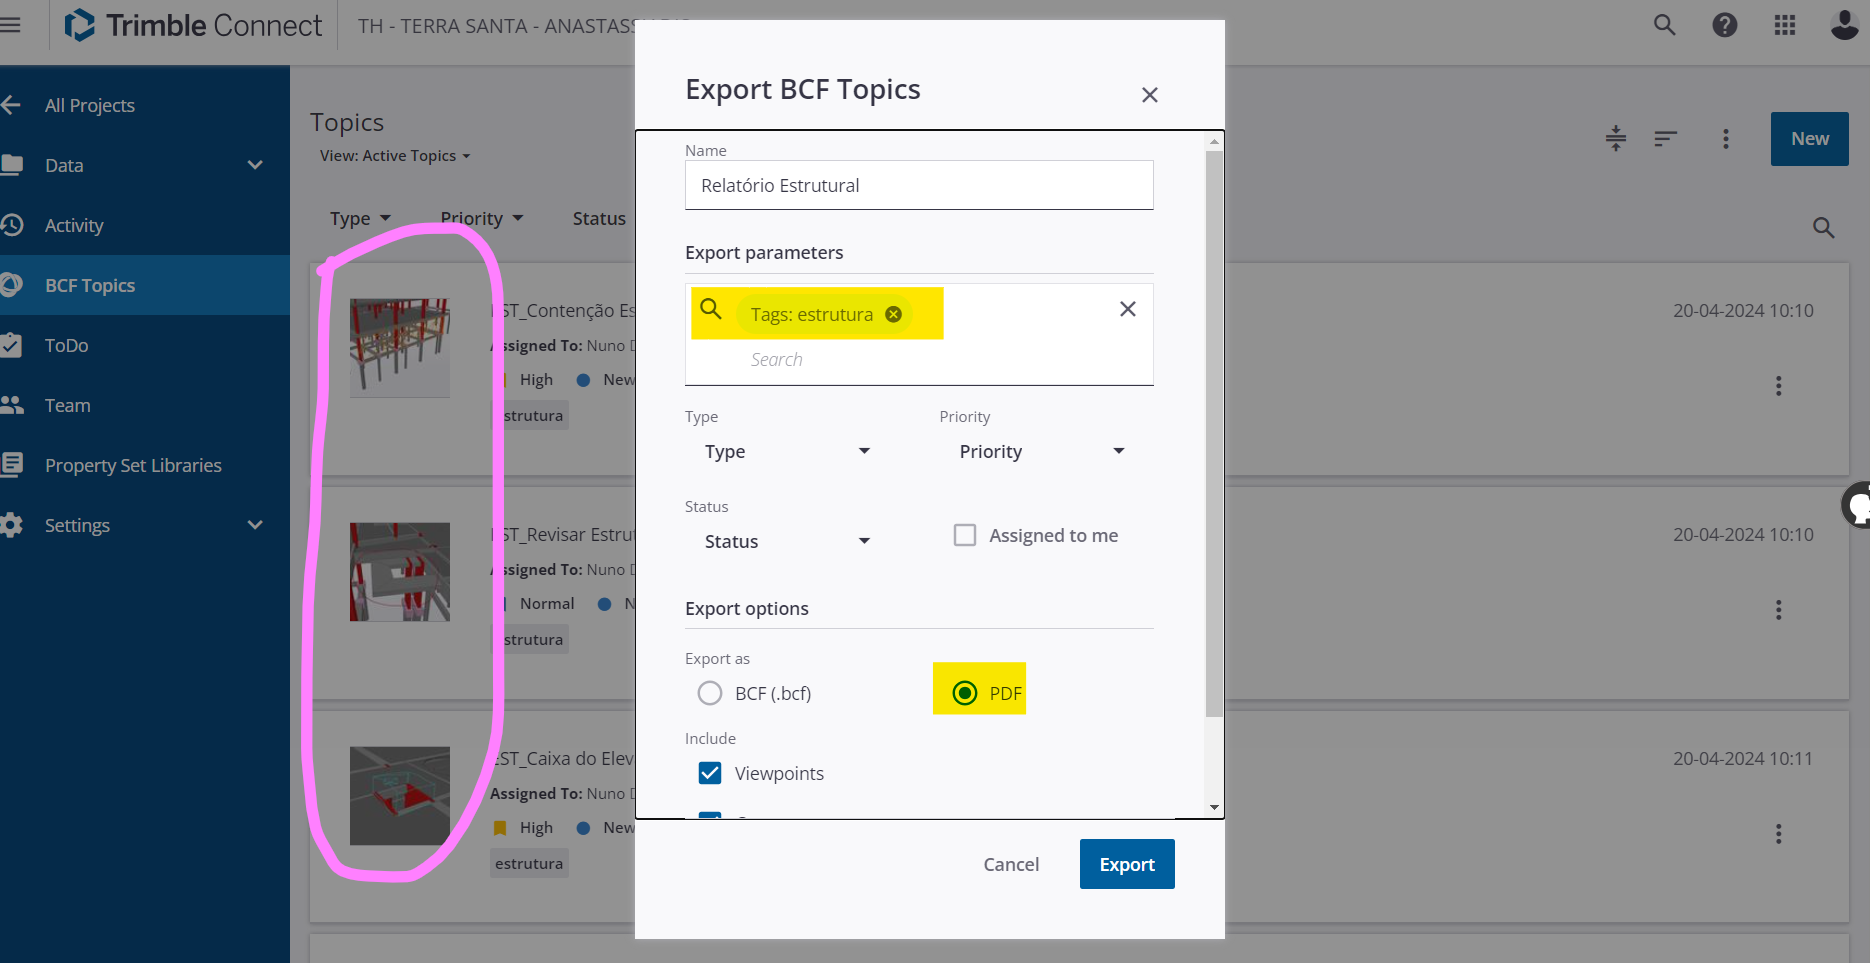Enable BCF (.bcf) export format

(710, 693)
